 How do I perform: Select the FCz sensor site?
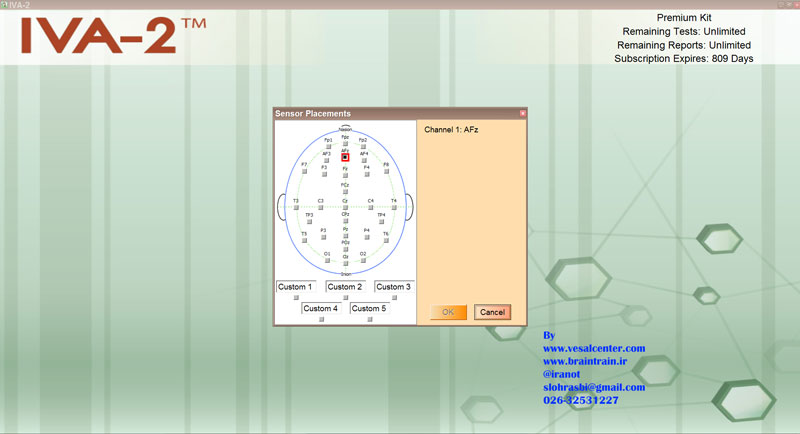point(345,192)
